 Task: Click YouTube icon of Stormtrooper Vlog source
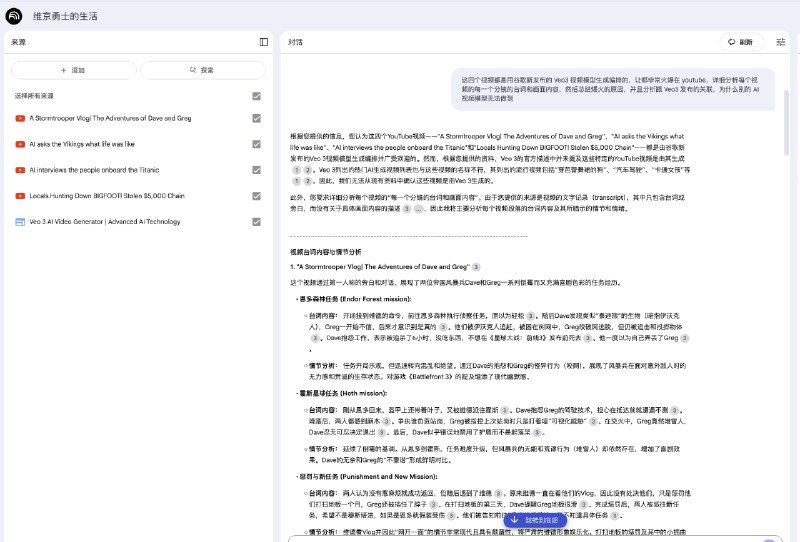click(x=20, y=118)
